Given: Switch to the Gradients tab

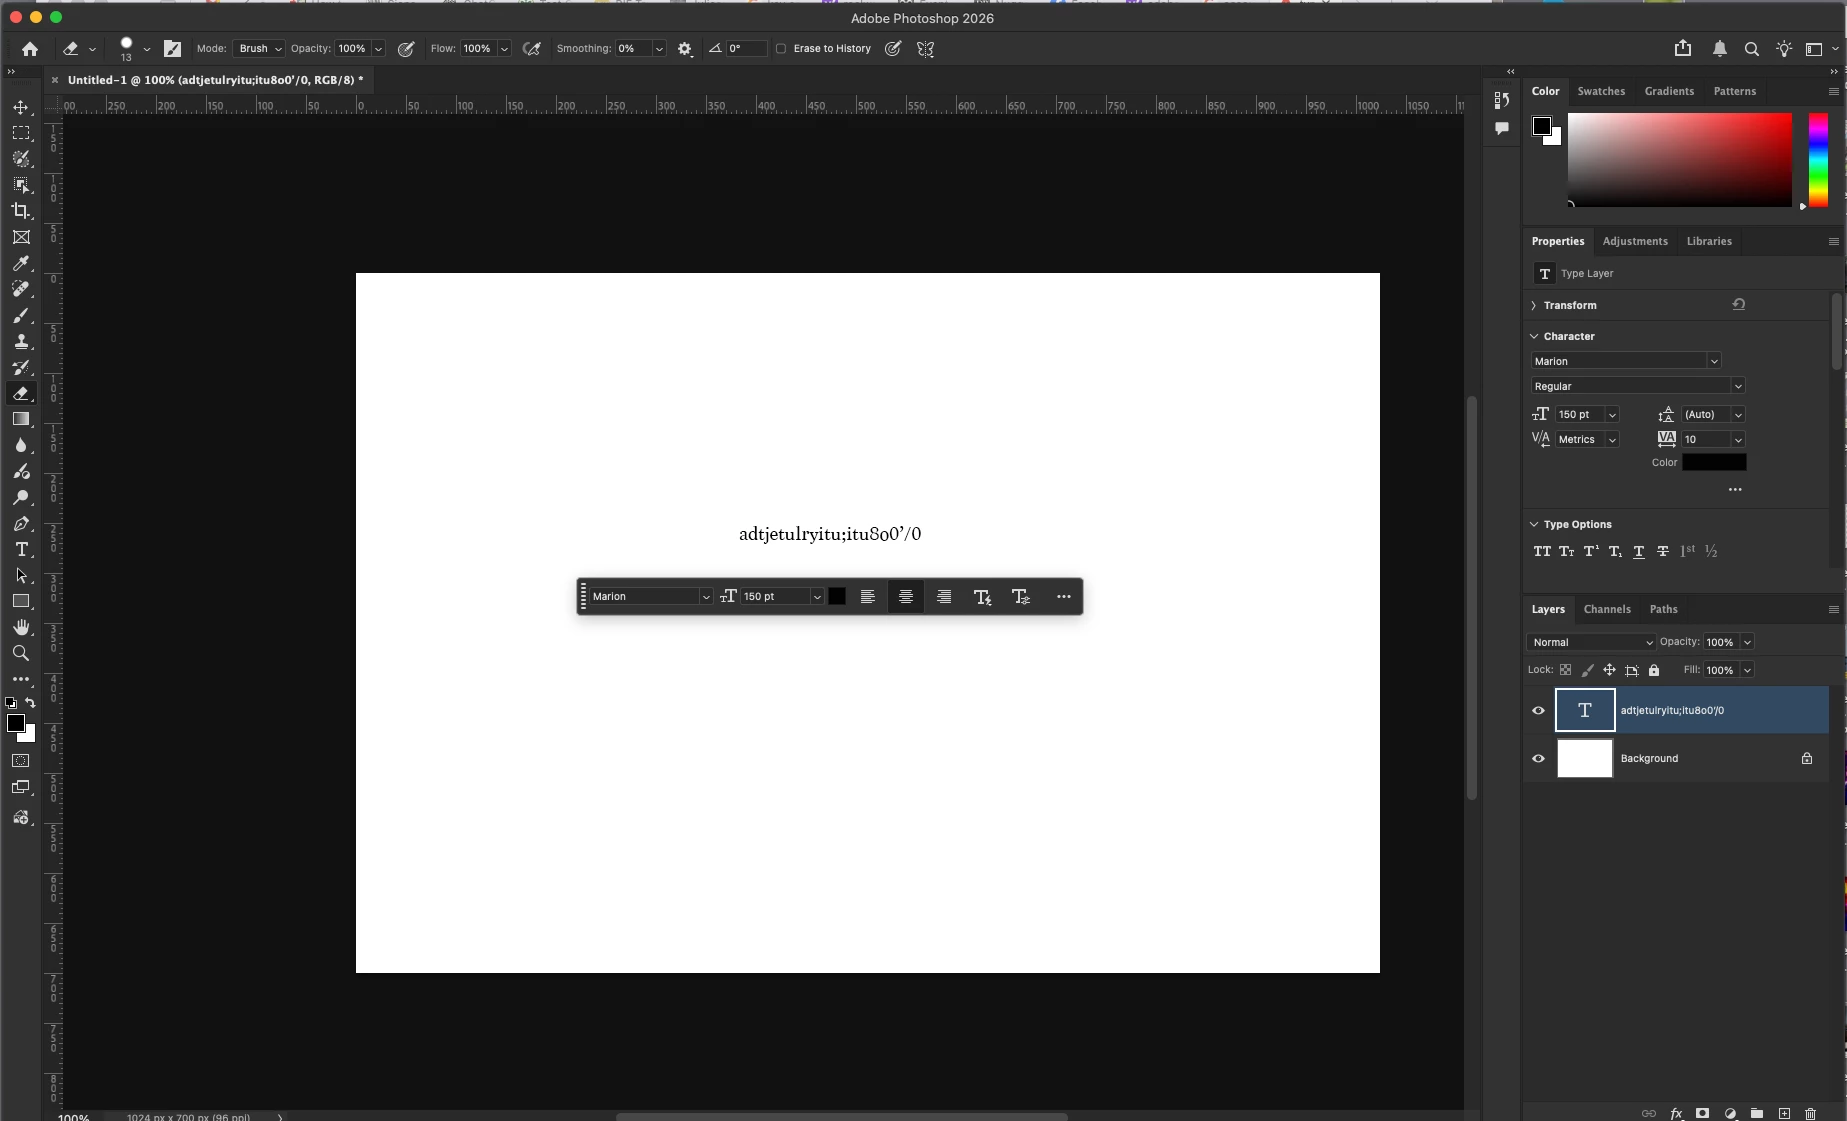Looking at the screenshot, I should pos(1669,91).
